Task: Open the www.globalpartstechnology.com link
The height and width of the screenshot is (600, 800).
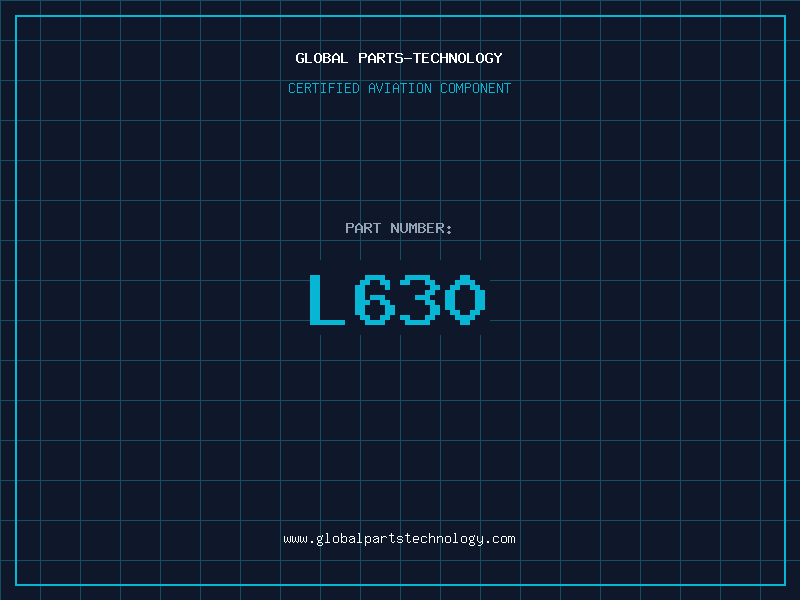Action: [x=399, y=539]
